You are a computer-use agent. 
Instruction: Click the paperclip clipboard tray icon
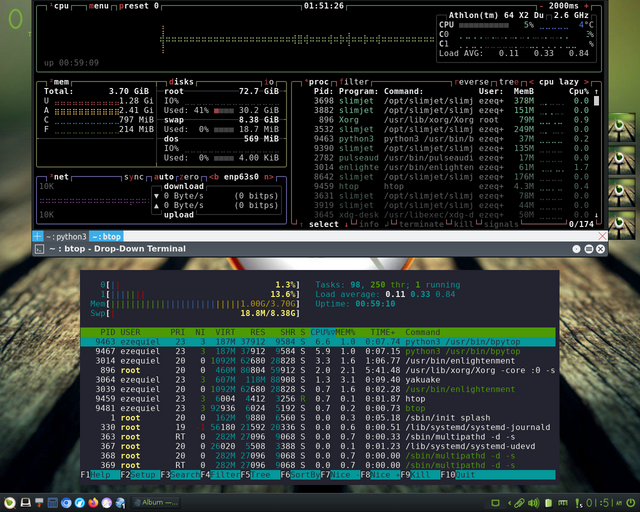(519, 503)
